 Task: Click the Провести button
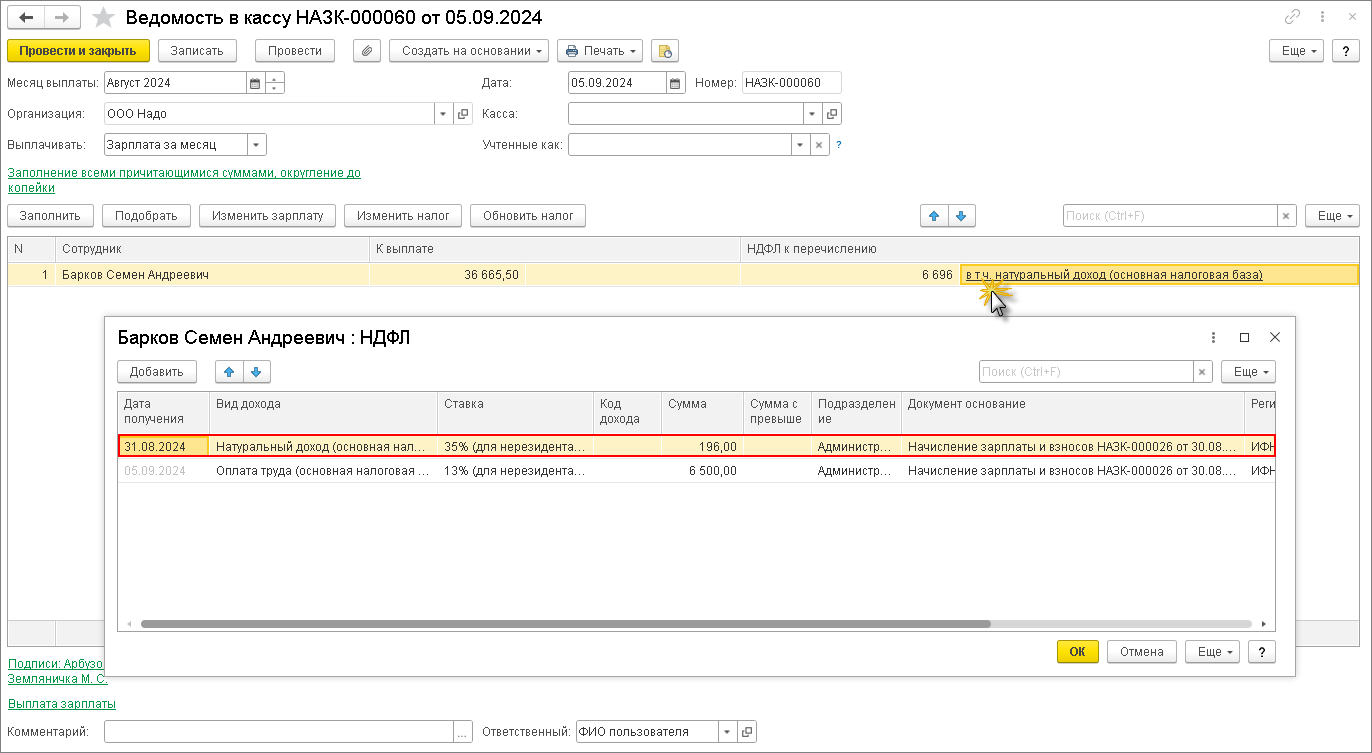click(x=295, y=50)
